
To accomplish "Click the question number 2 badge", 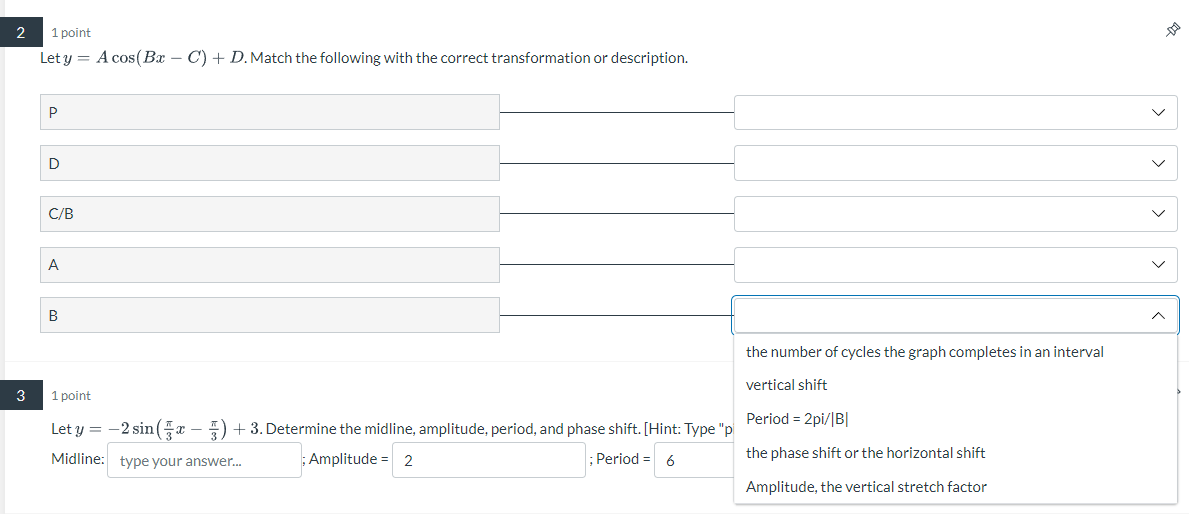I will tap(20, 33).
